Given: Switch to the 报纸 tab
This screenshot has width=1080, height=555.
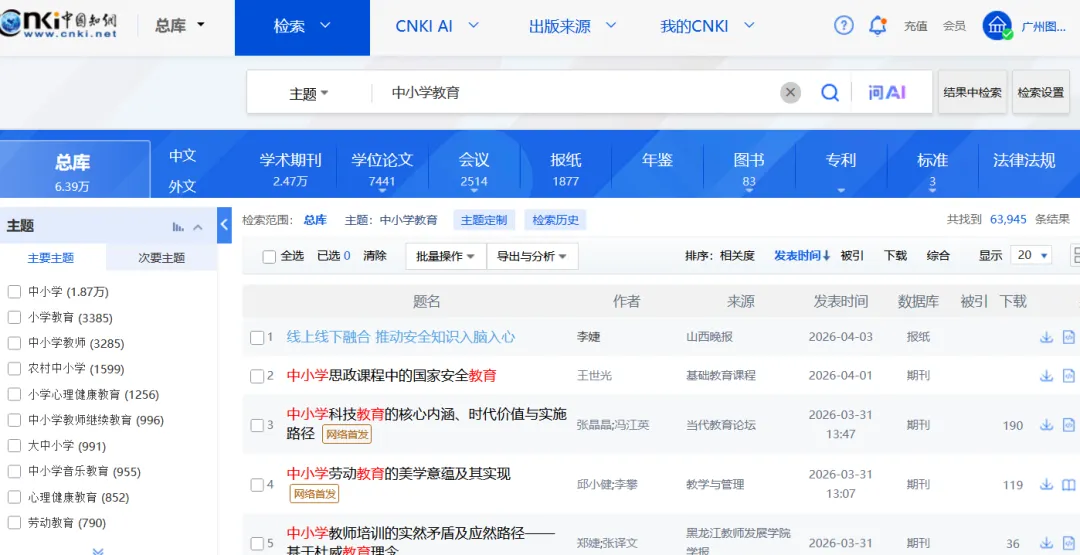Looking at the screenshot, I should [x=565, y=169].
